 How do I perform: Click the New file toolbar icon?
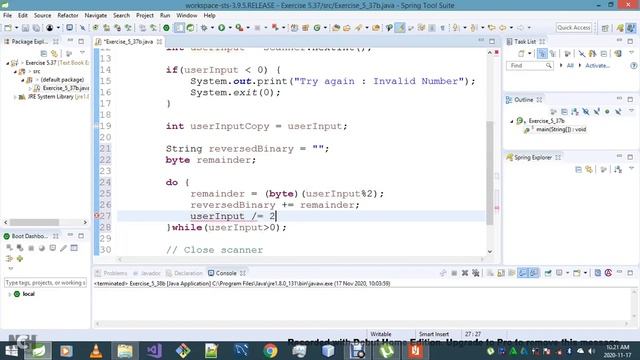pos(8,28)
